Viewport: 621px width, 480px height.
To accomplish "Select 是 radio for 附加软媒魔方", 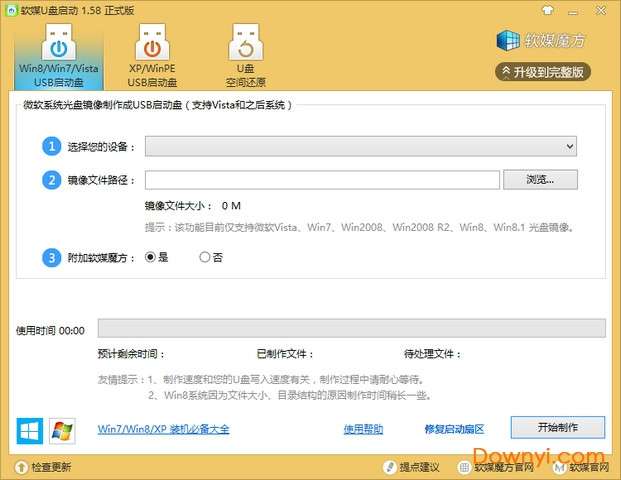I will [150, 257].
